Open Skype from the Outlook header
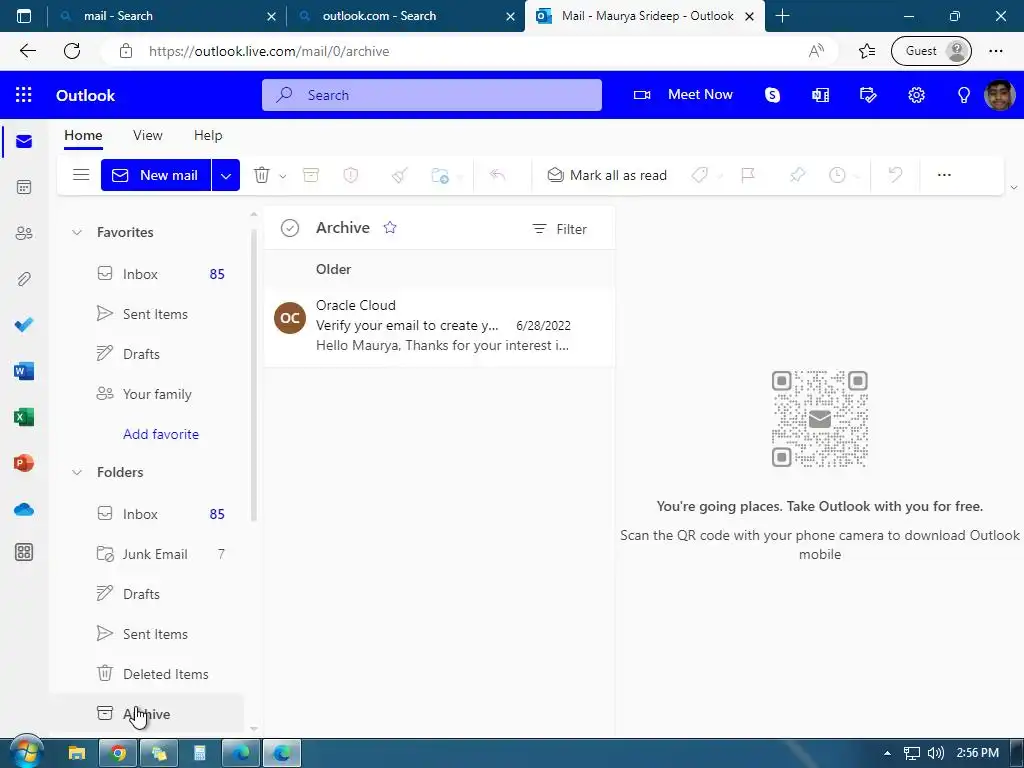Image resolution: width=1024 pixels, height=768 pixels. point(773,95)
